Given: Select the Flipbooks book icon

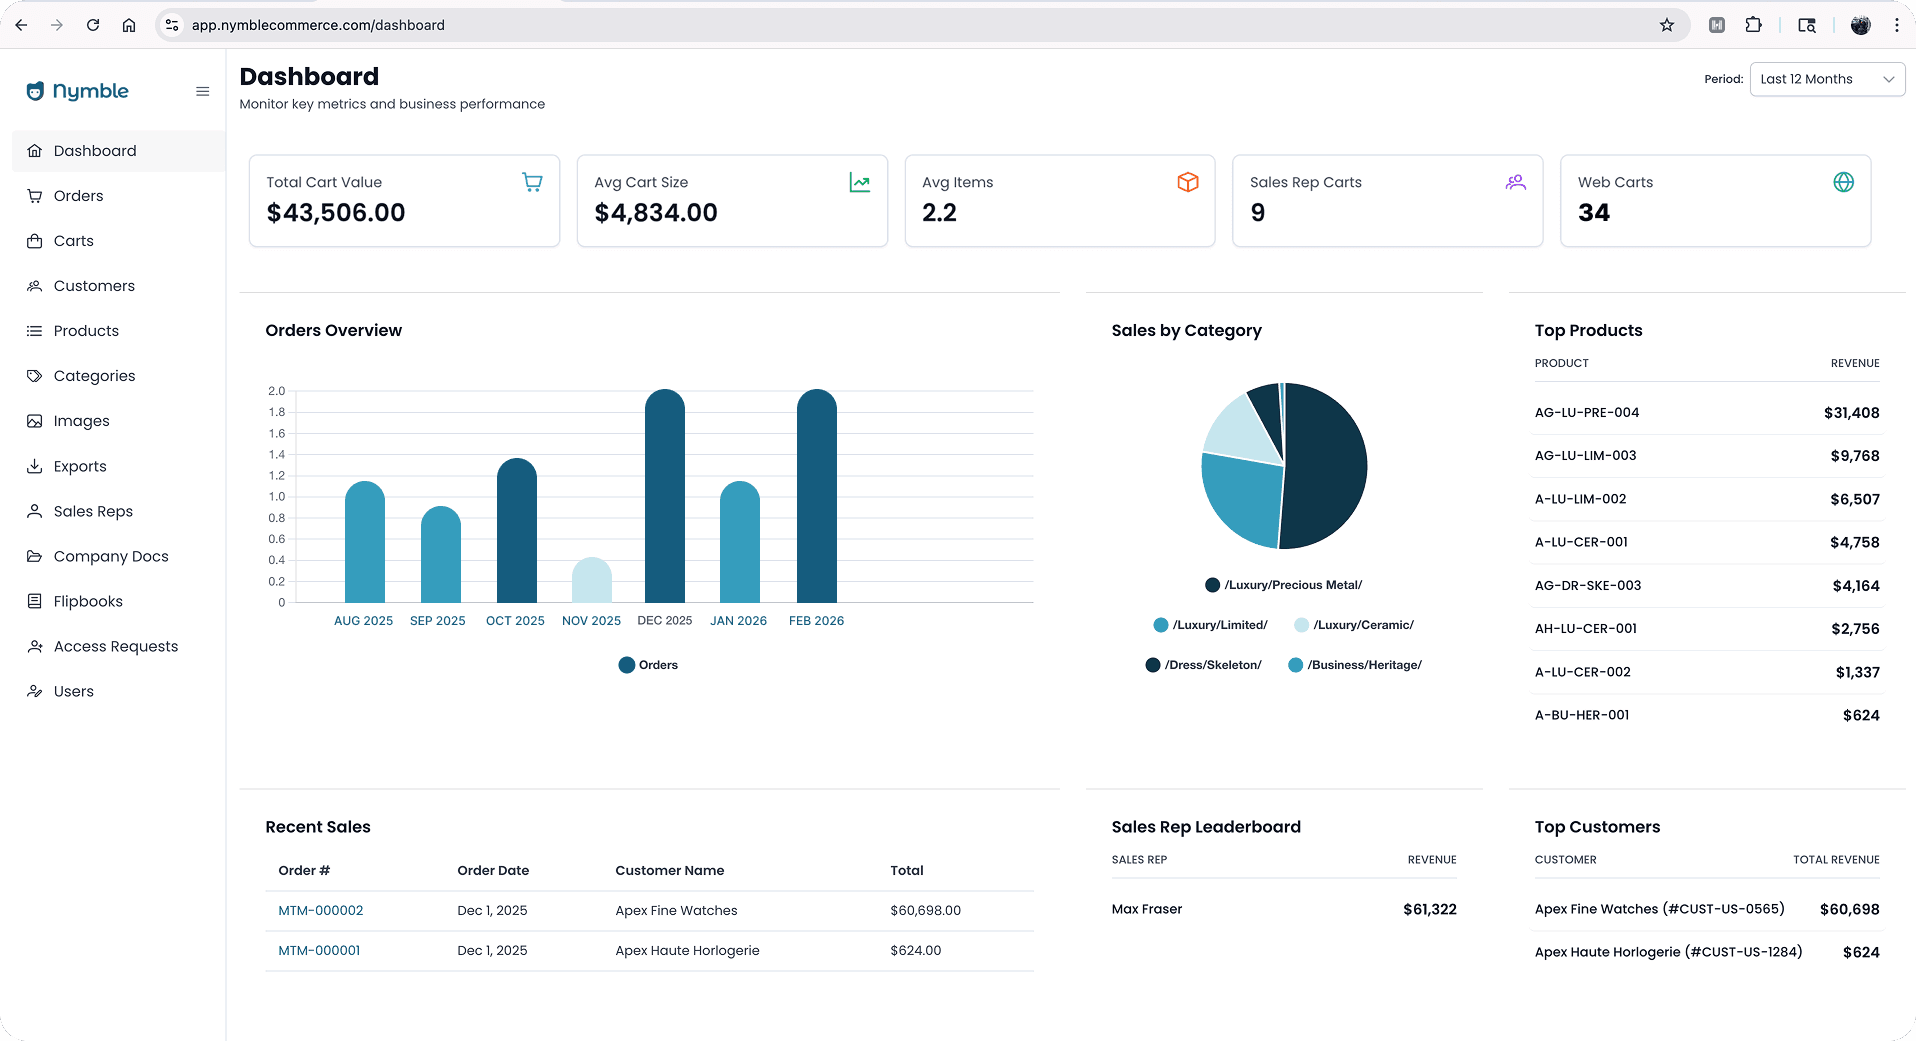Looking at the screenshot, I should 34,601.
